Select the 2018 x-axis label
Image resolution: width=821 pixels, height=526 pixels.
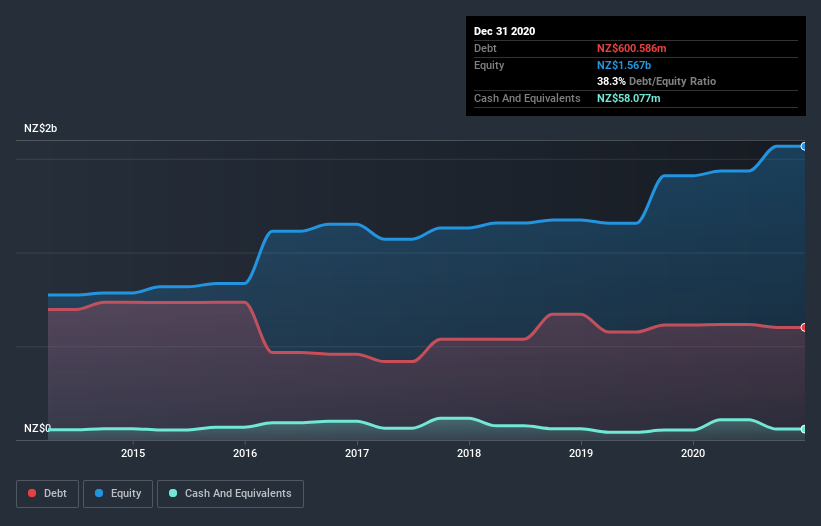click(469, 453)
